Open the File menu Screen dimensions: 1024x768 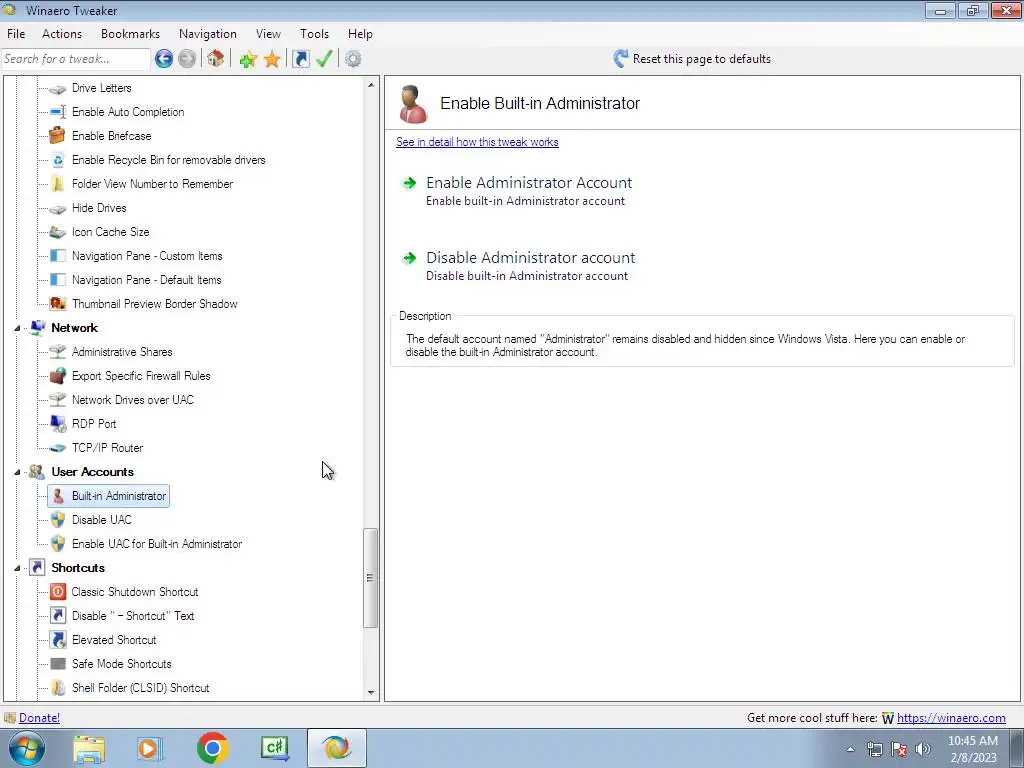16,34
